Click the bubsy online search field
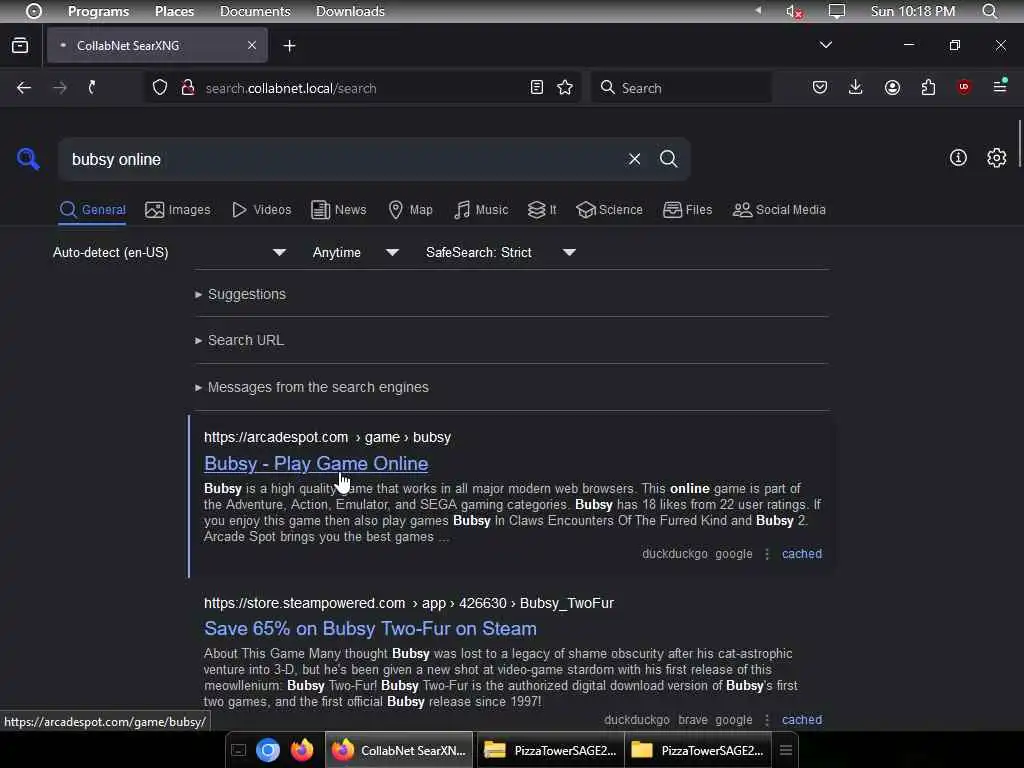The height and width of the screenshot is (768, 1024). 343,159
